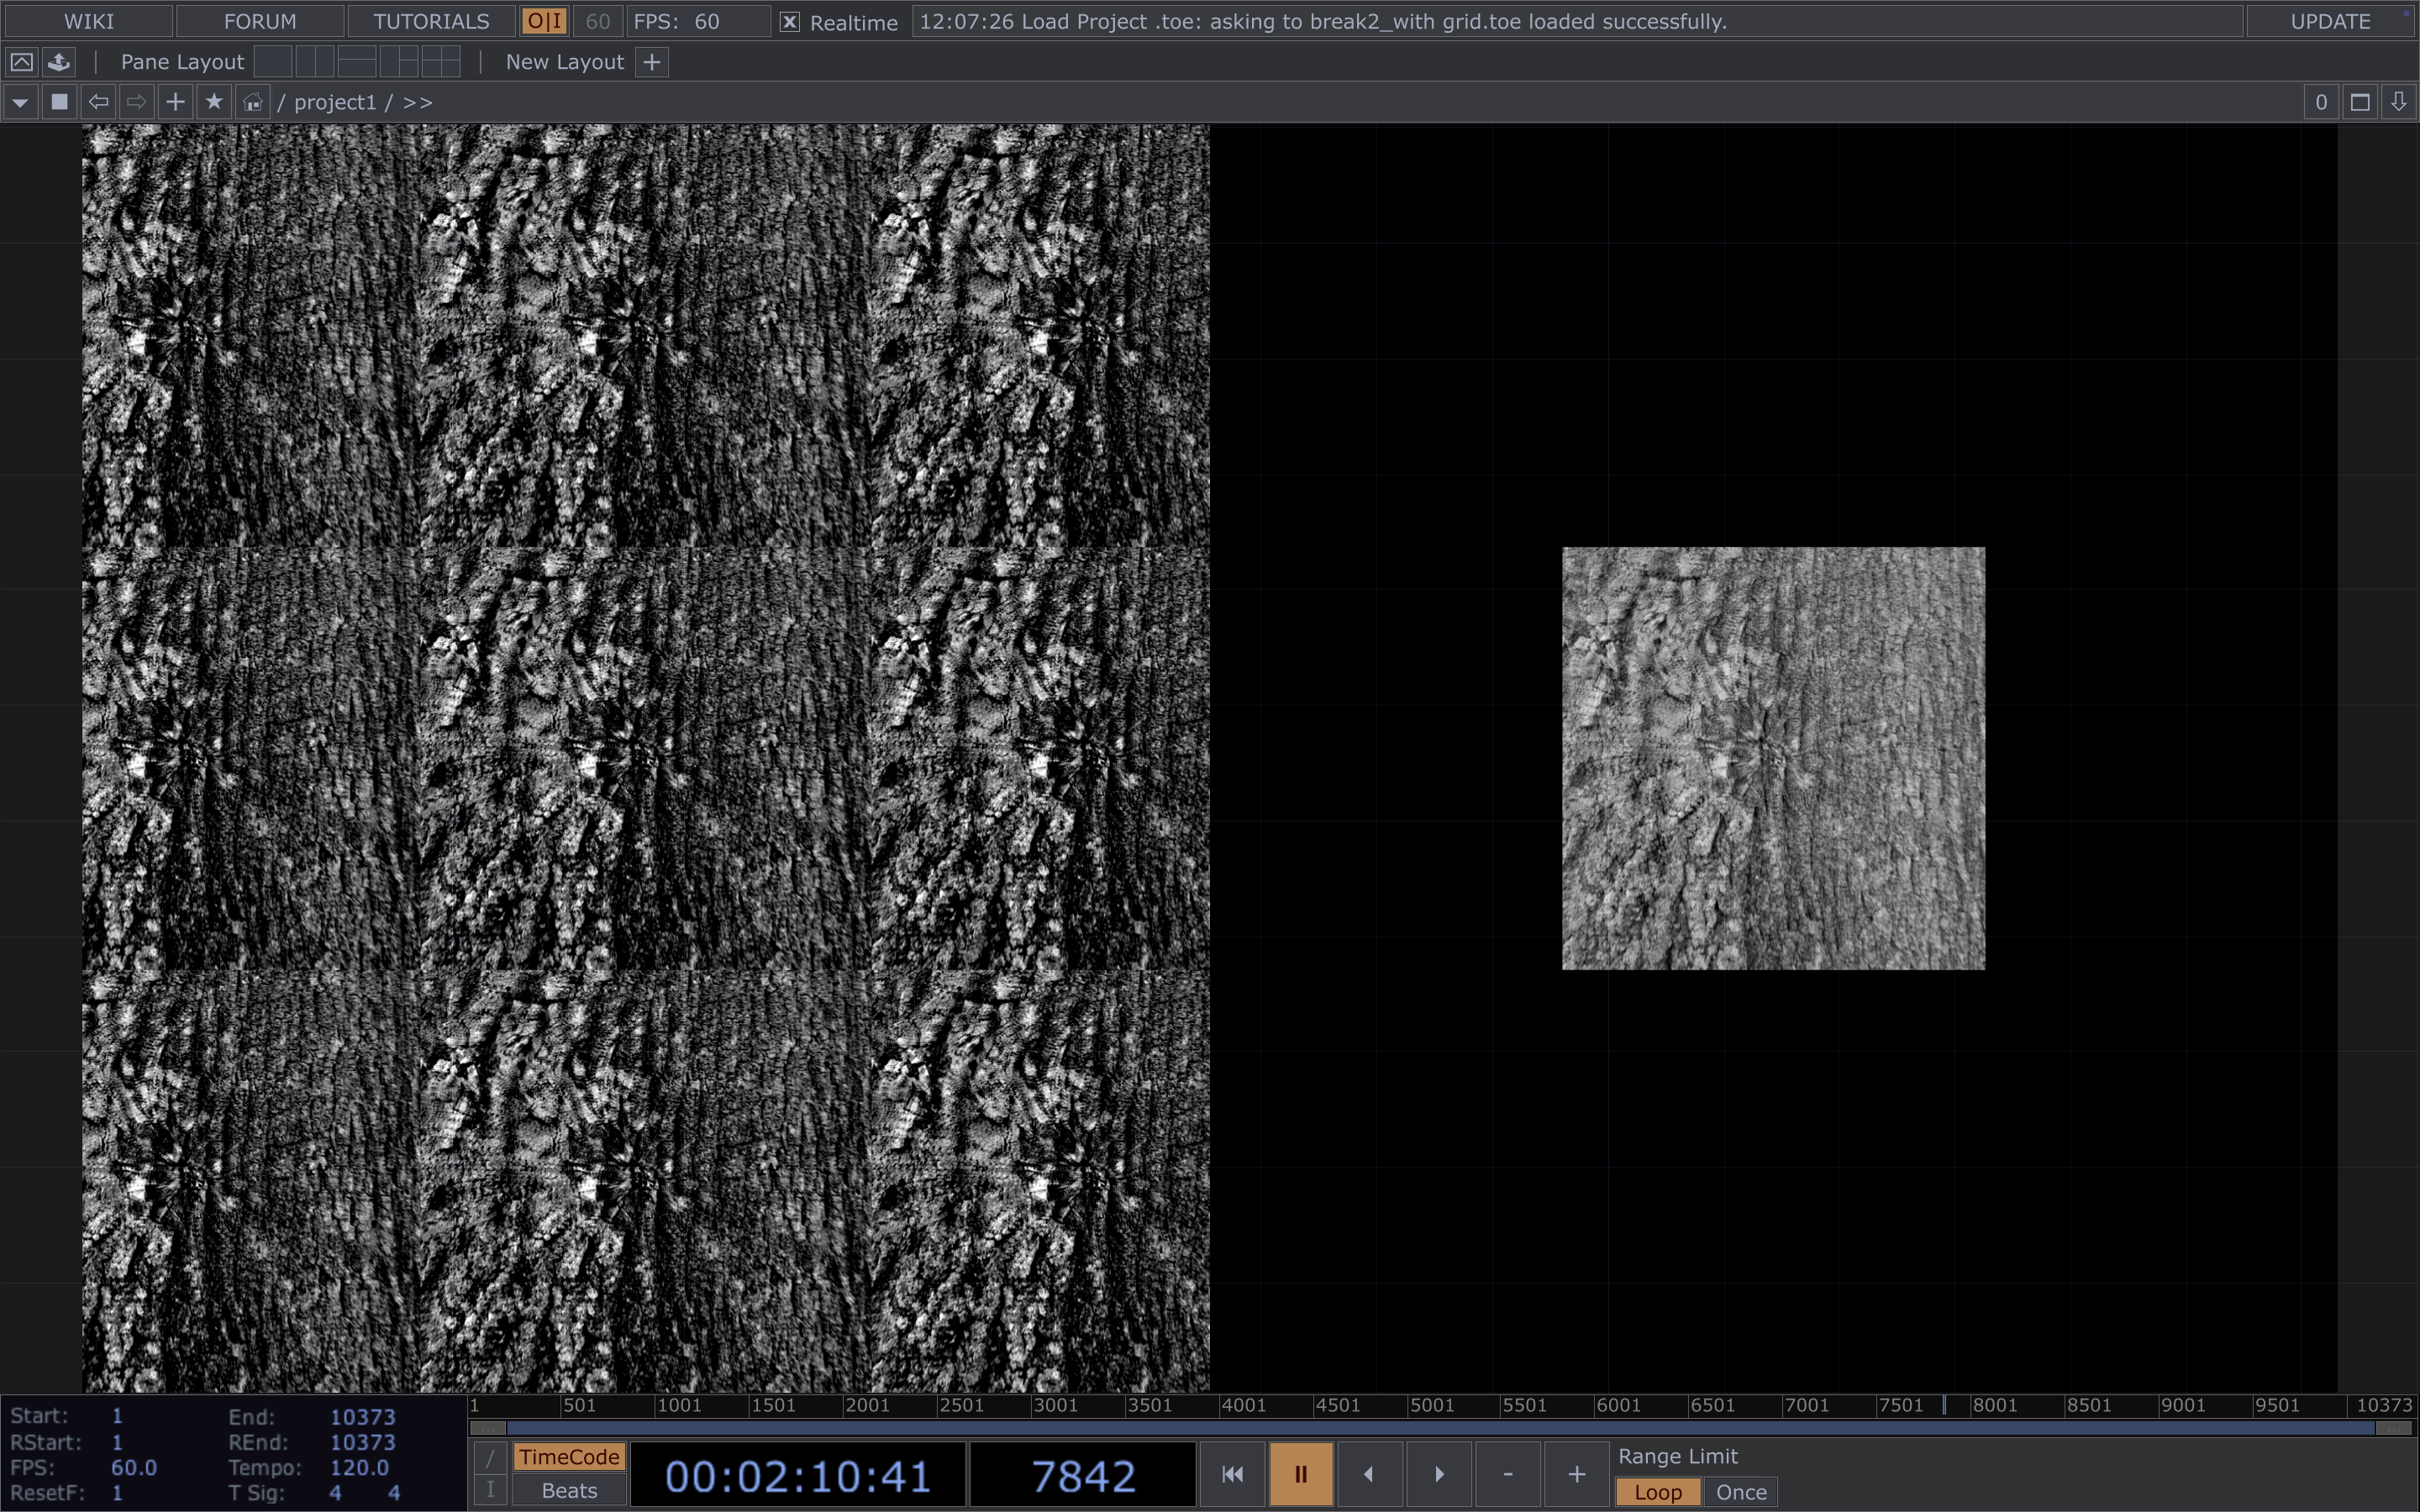Click the home network icon in path bar
This screenshot has height=1512, width=2420.
[253, 102]
